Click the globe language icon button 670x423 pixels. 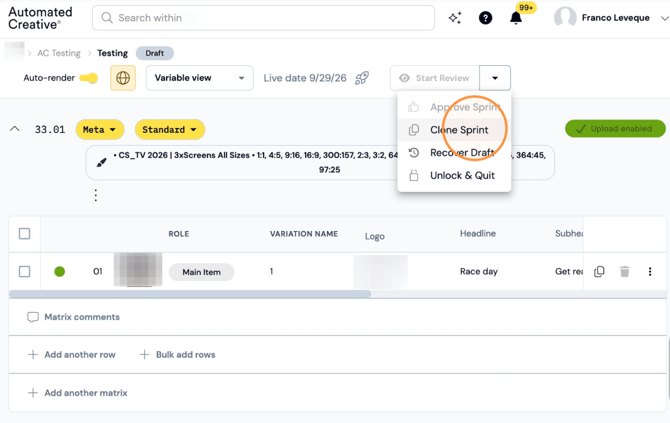click(123, 78)
